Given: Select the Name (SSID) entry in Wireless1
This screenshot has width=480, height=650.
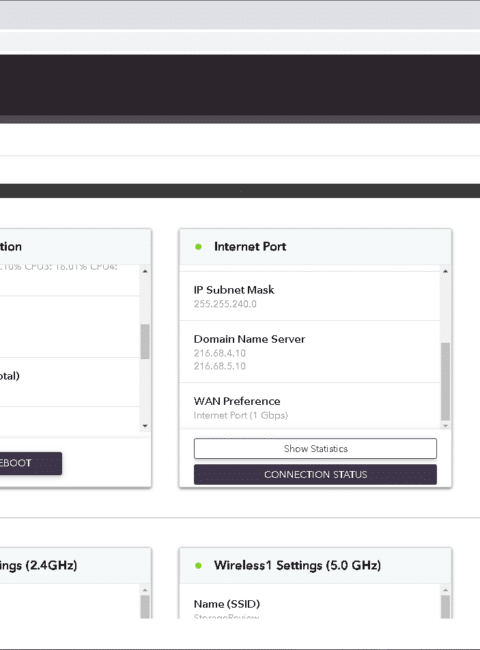Looking at the screenshot, I should click(x=310, y=605).
